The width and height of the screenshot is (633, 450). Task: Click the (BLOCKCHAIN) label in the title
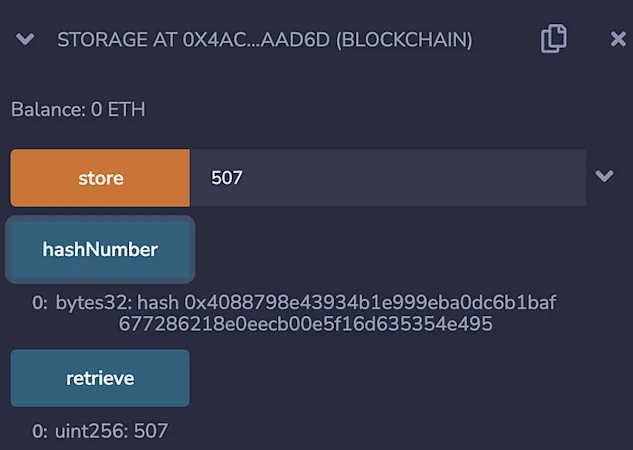(x=404, y=40)
